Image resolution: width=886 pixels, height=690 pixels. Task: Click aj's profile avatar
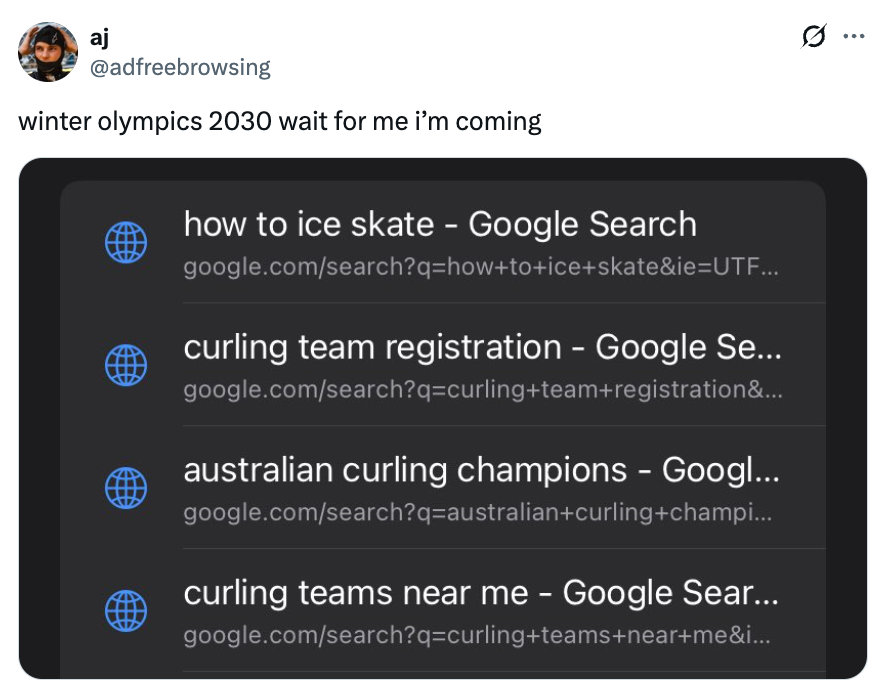[x=48, y=52]
